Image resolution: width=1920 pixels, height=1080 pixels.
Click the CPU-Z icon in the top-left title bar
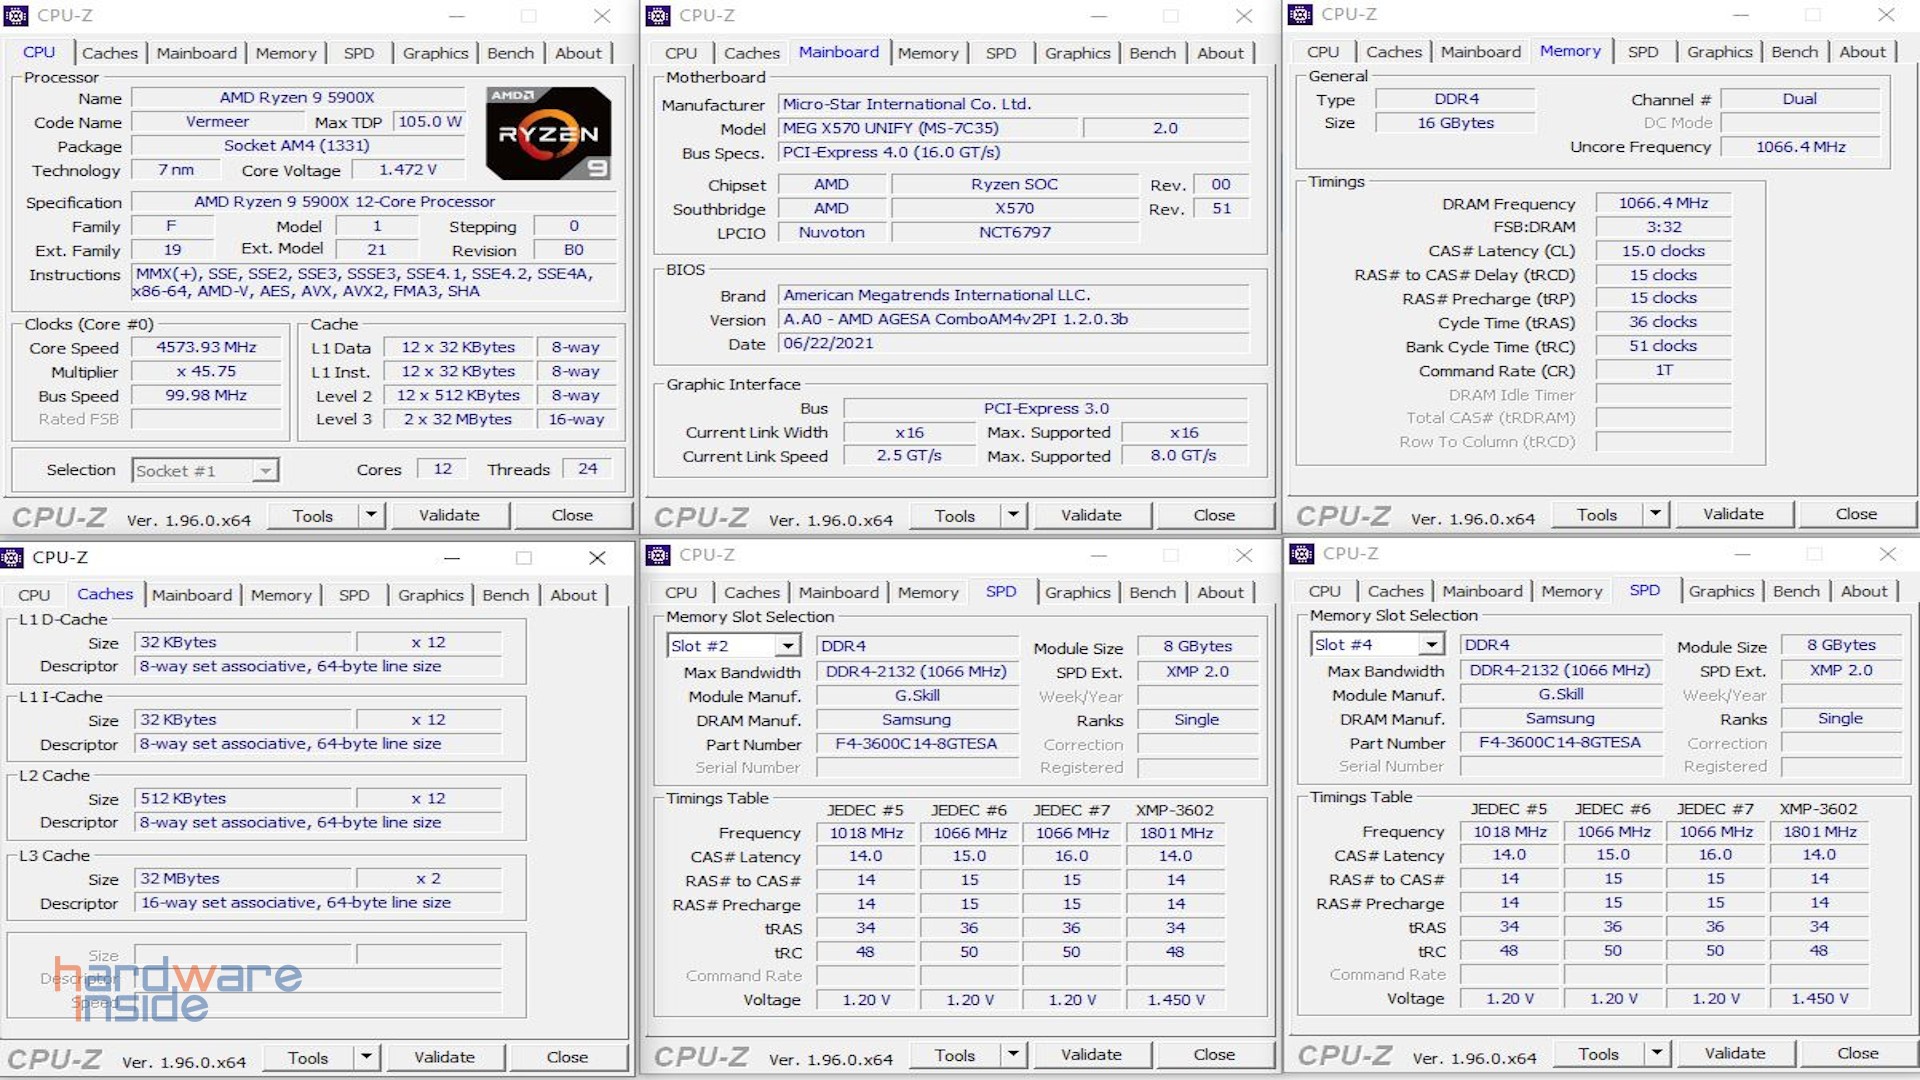(16, 15)
